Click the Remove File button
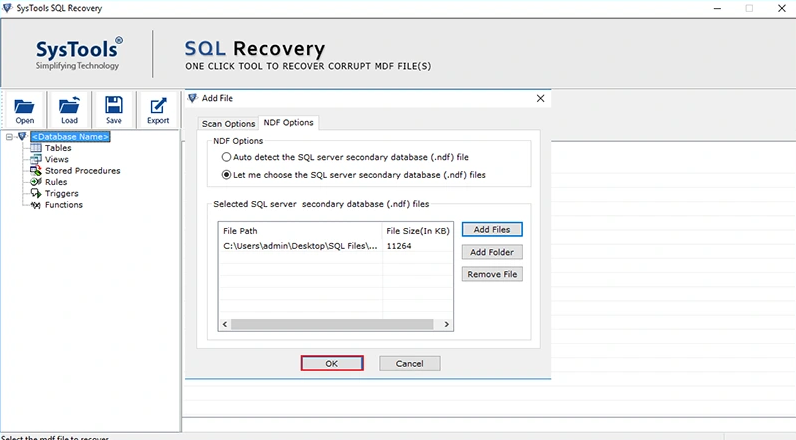This screenshot has width=796, height=440. click(x=492, y=274)
